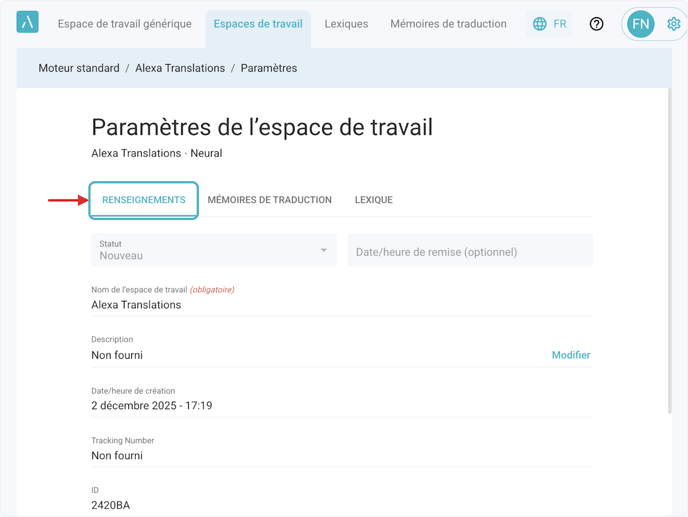Go to Espace de travail générique

pos(124,24)
